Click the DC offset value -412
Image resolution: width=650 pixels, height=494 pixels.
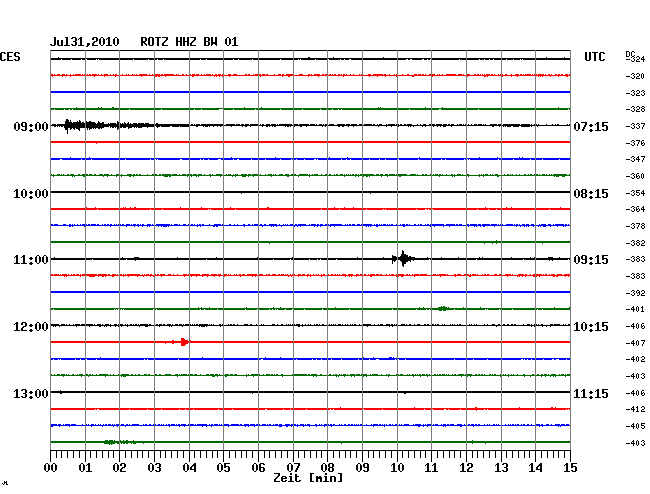[635, 409]
